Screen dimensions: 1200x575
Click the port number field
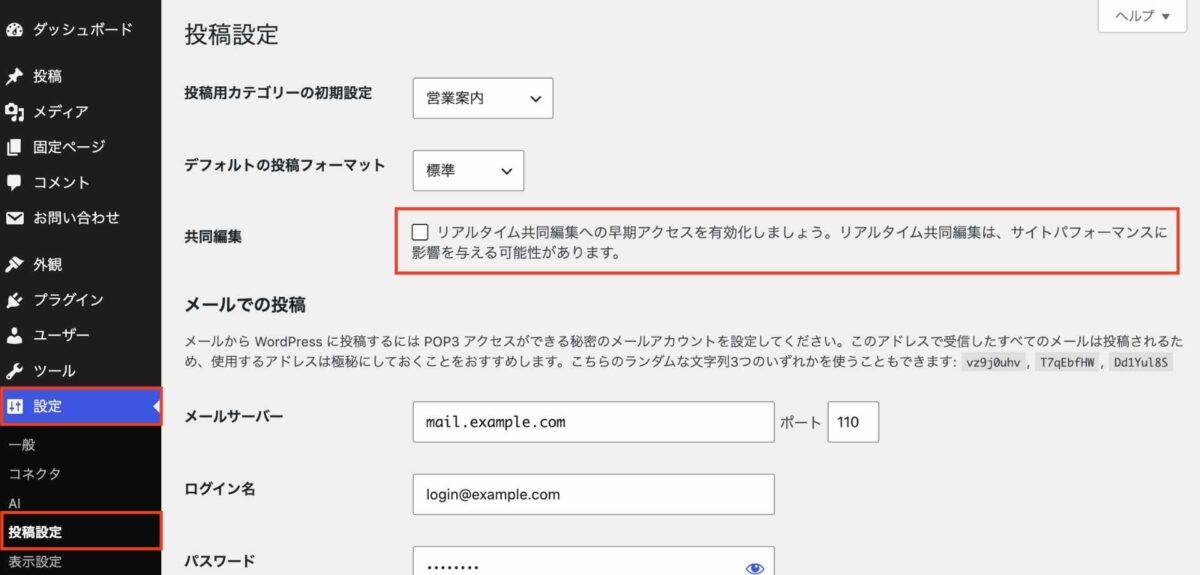pos(853,422)
